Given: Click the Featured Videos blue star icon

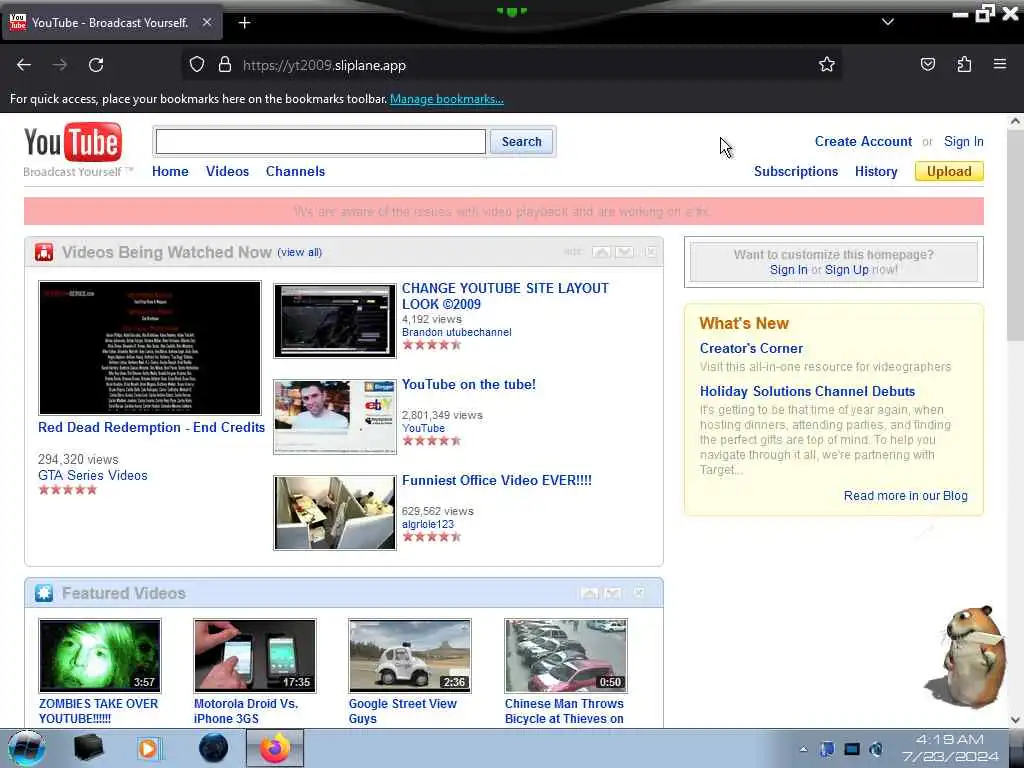Looking at the screenshot, I should [x=44, y=593].
